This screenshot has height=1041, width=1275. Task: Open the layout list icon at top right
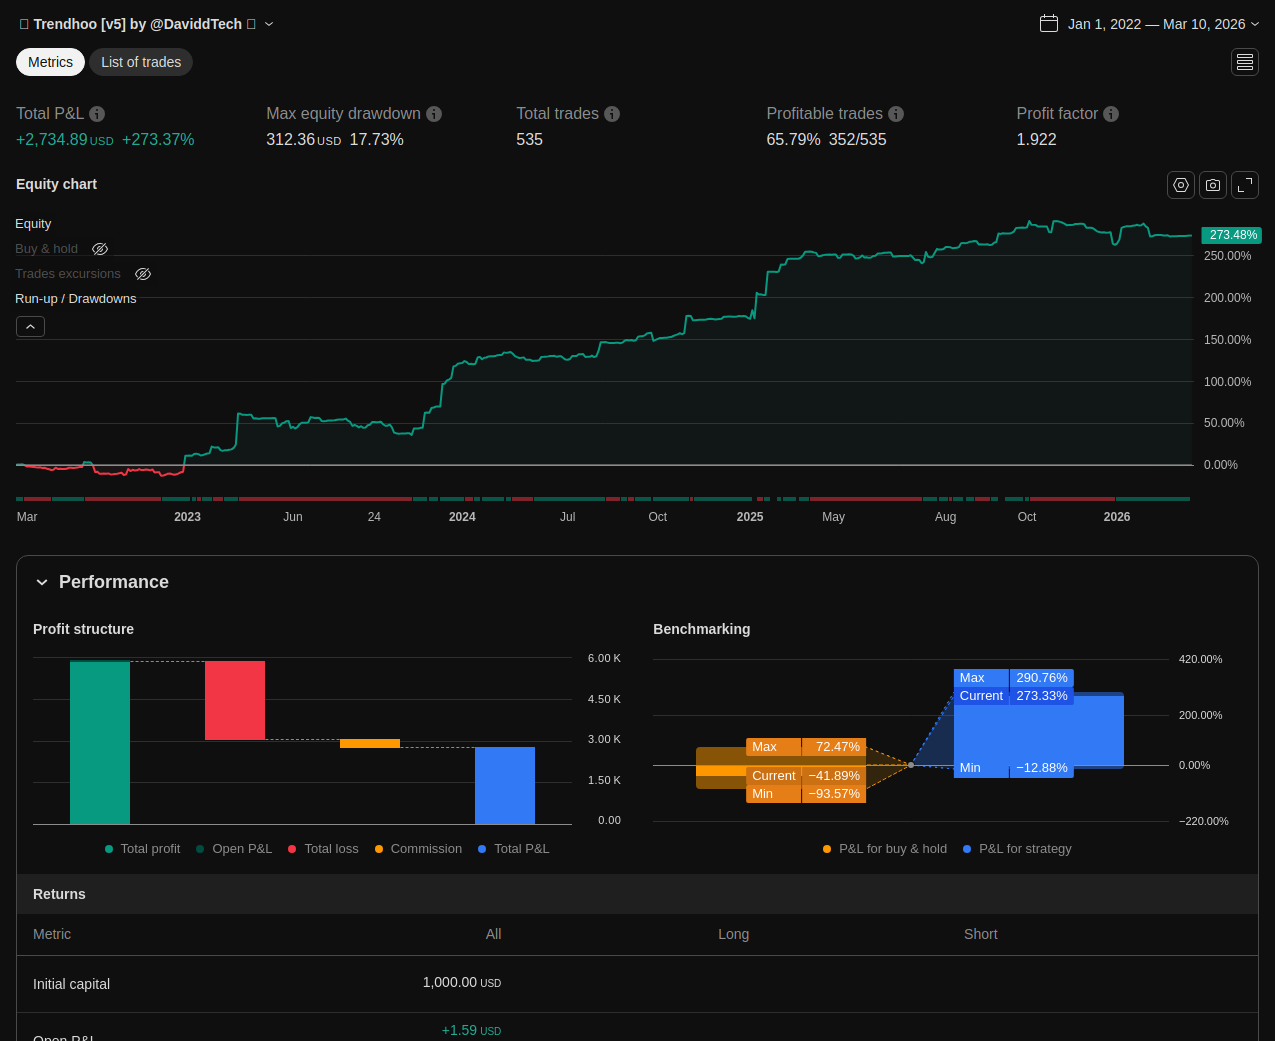click(1245, 62)
